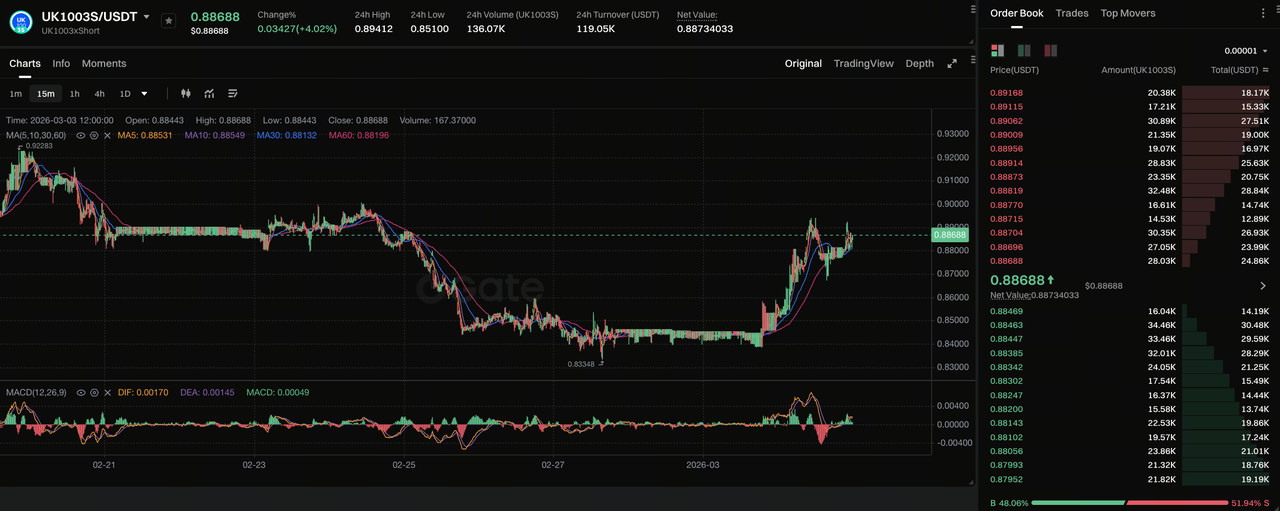Open the 0.00001 price precision dropdown
Image resolution: width=1280 pixels, height=511 pixels.
click(1249, 50)
